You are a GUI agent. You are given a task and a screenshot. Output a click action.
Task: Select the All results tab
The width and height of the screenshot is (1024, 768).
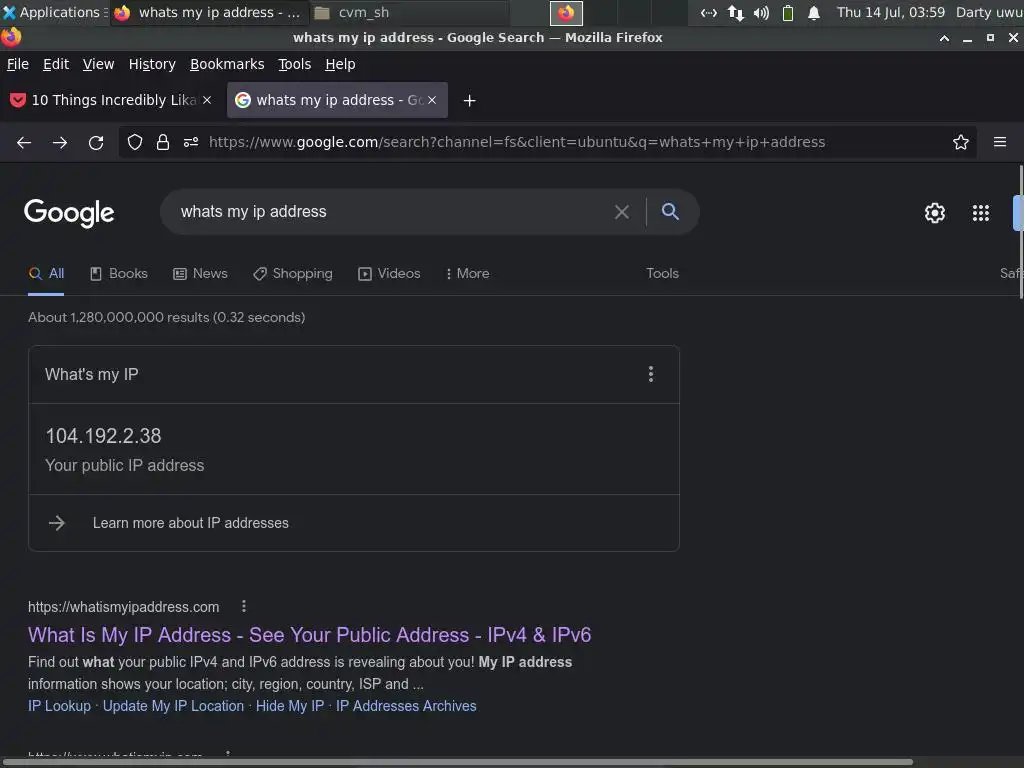[x=46, y=274]
